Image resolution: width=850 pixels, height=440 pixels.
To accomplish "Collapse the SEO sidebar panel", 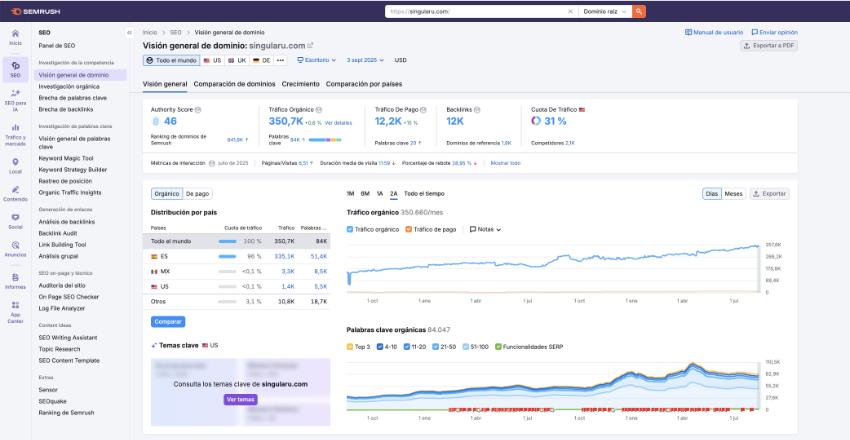I will coord(129,33).
